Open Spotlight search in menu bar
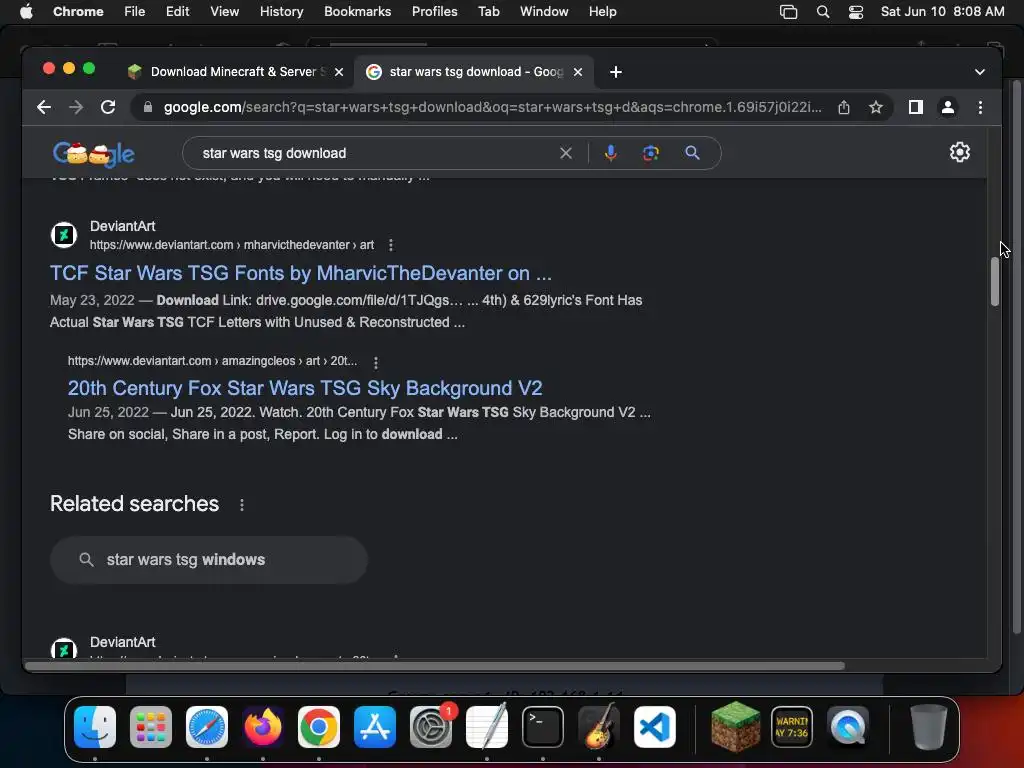 823,12
